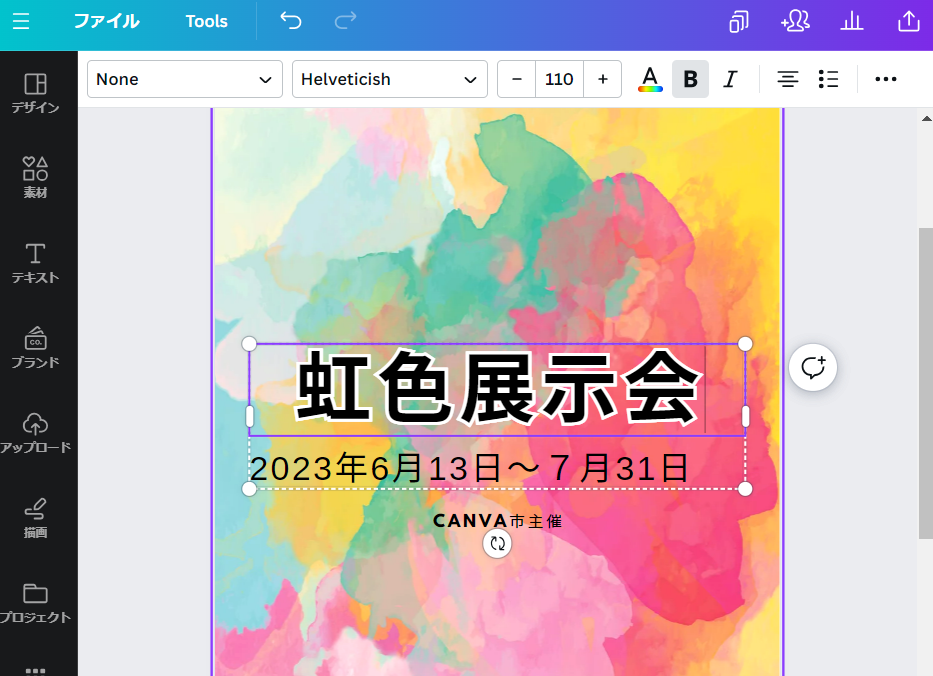Image resolution: width=933 pixels, height=676 pixels.
Task: Toggle bulleted list formatting
Action: (828, 79)
